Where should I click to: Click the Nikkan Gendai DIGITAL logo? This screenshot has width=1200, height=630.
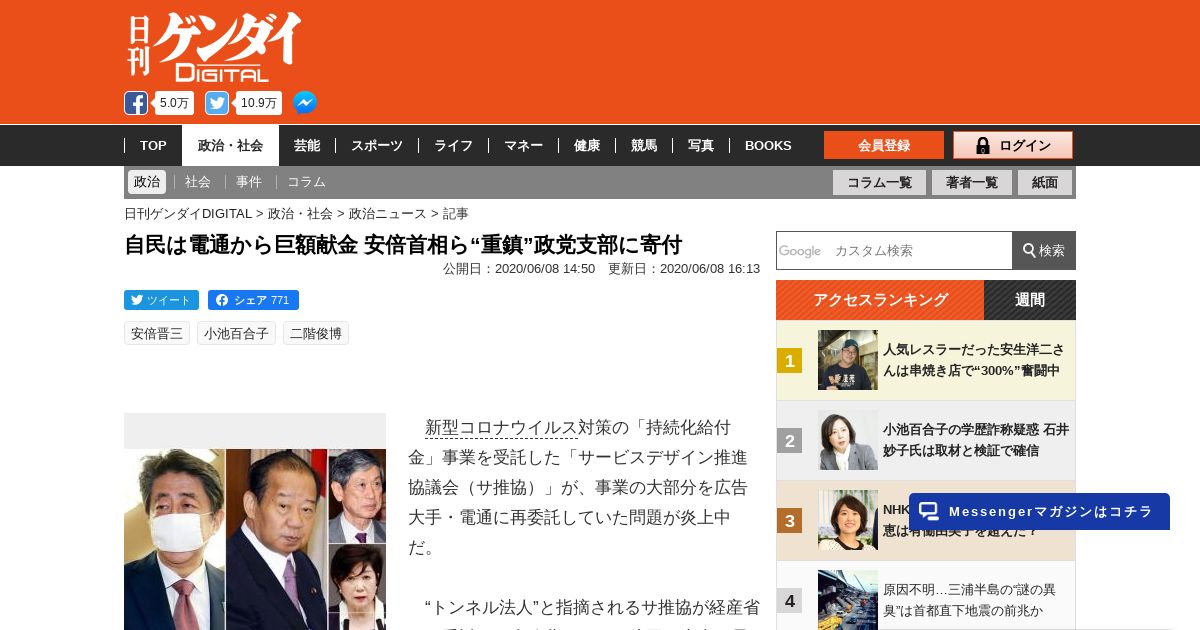tap(214, 47)
